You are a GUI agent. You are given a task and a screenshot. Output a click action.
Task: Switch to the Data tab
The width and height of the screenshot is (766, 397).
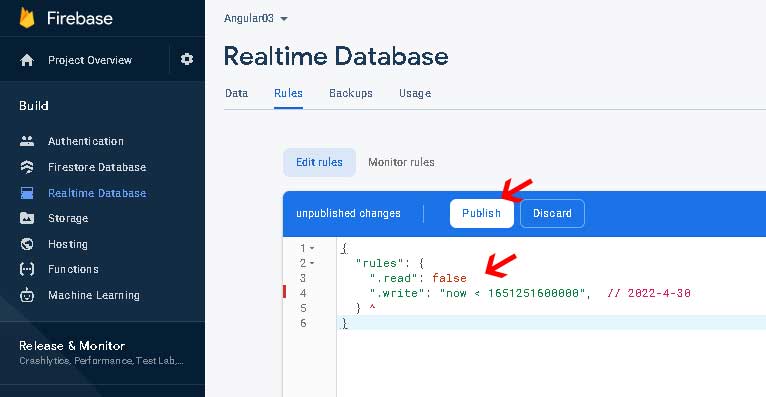(x=236, y=93)
